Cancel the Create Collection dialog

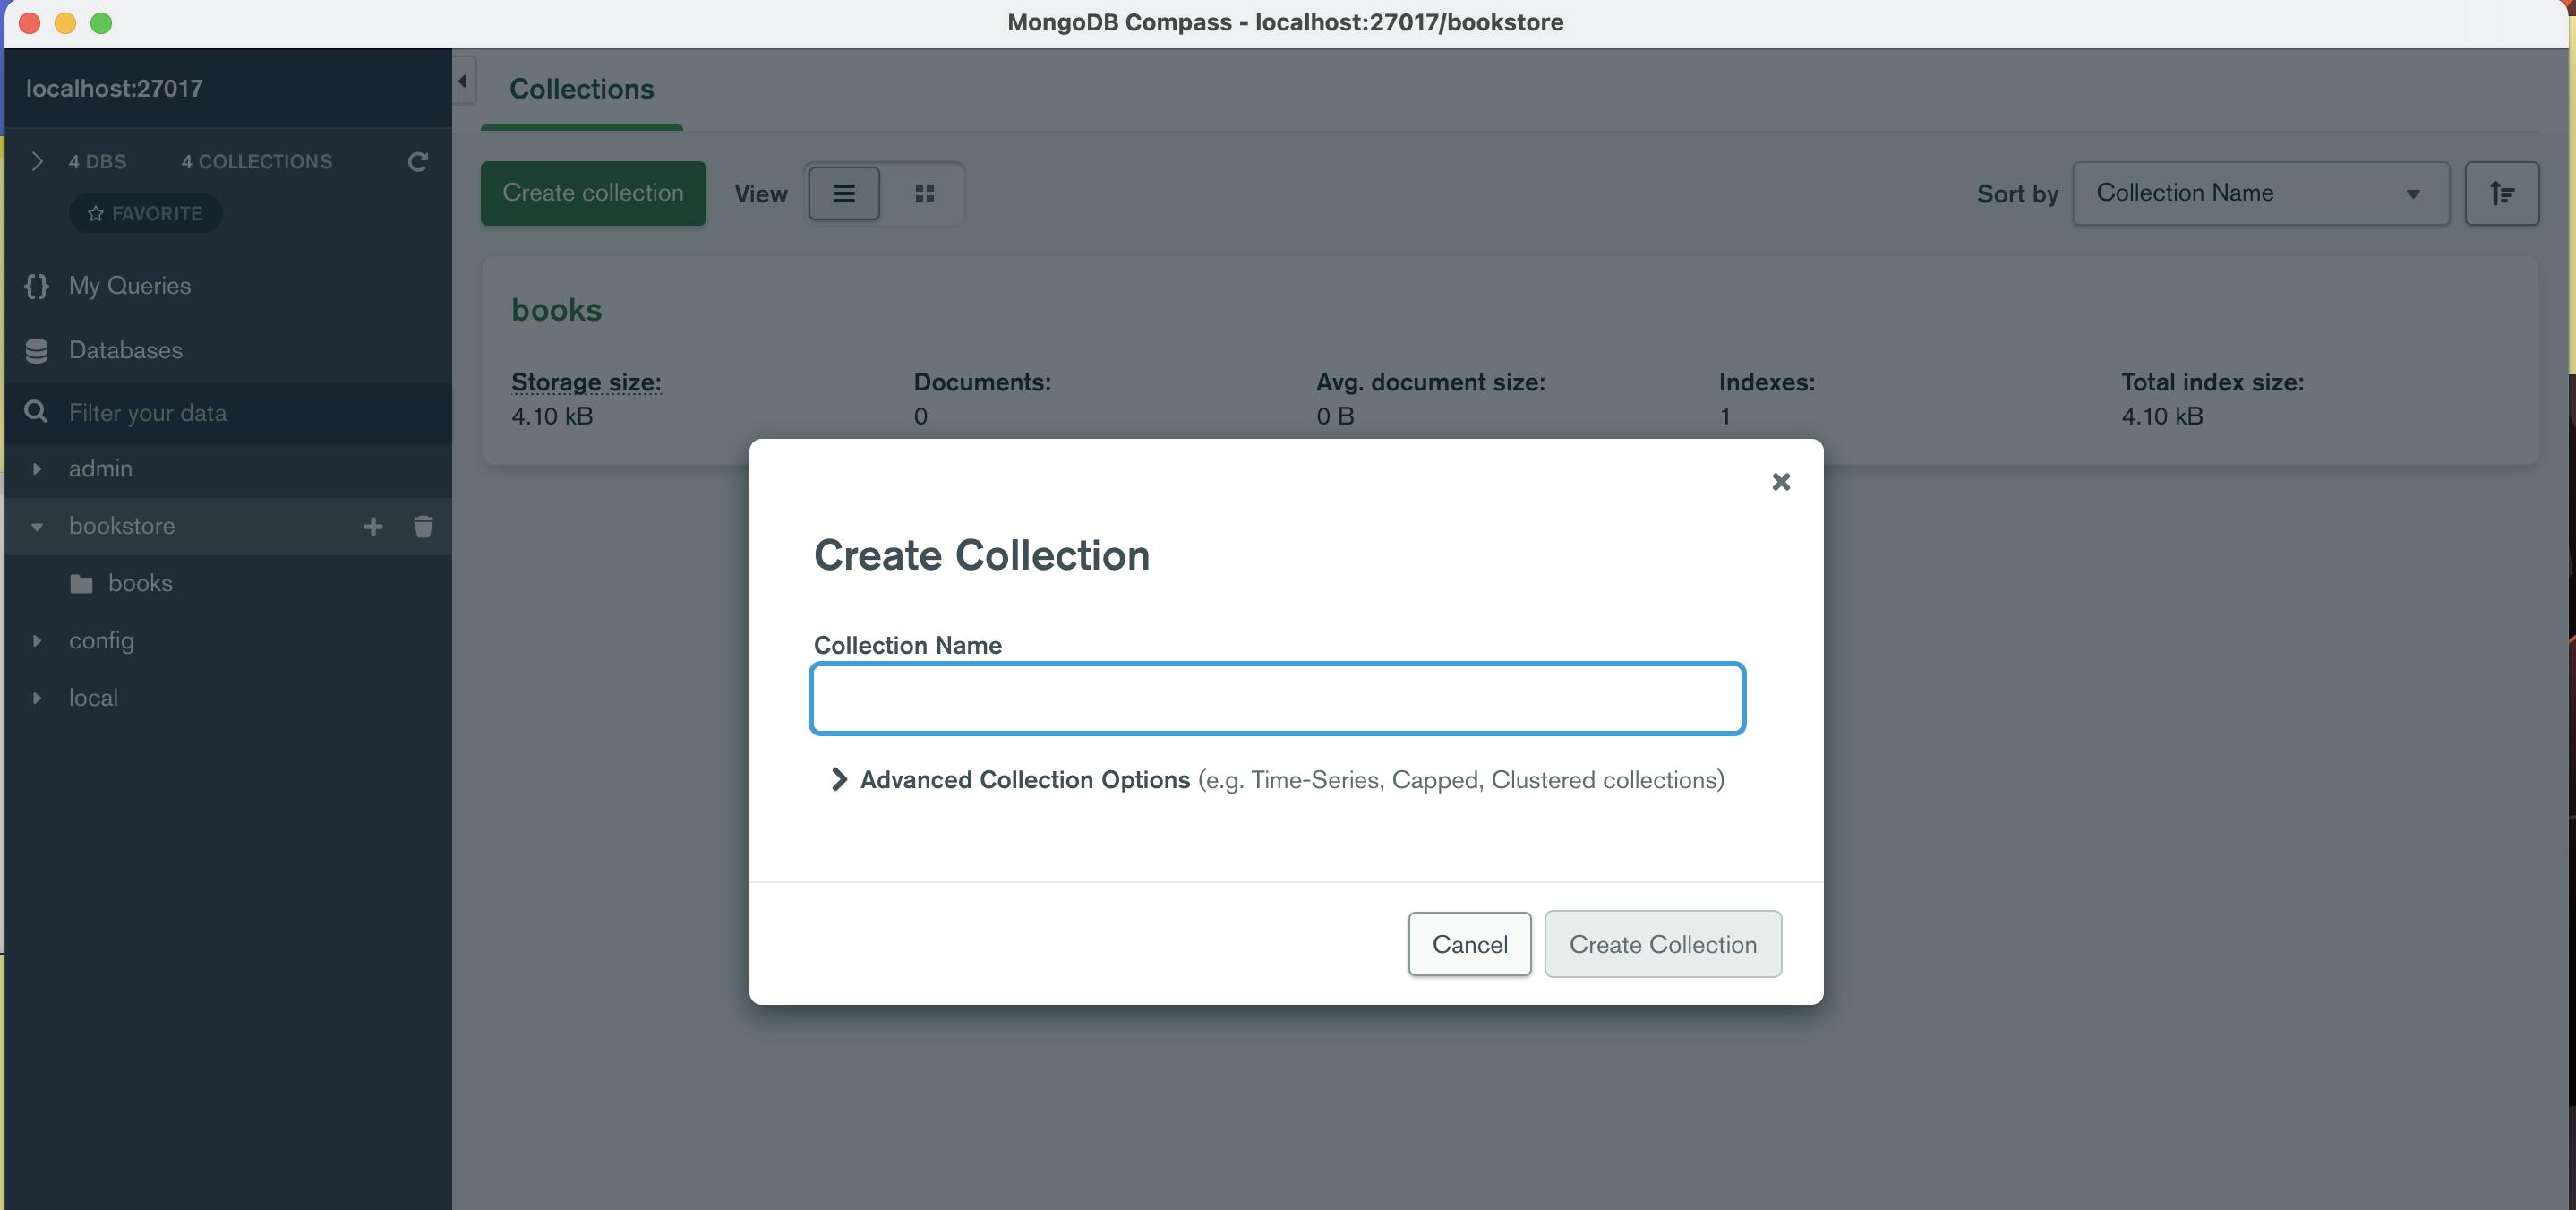[x=1469, y=944]
